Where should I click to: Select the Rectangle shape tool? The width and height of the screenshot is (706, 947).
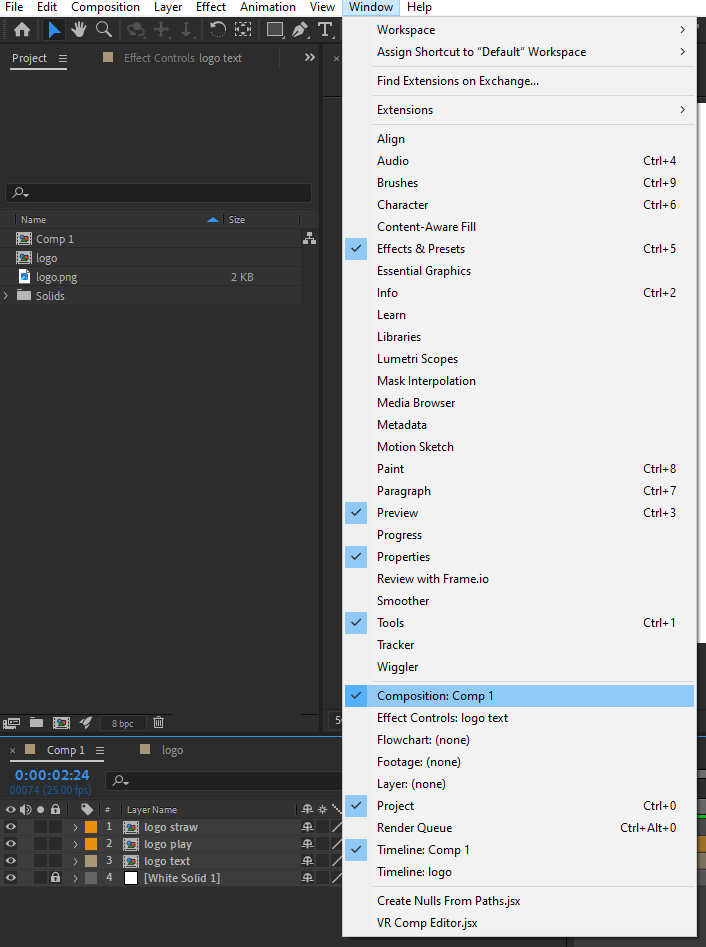click(x=275, y=30)
